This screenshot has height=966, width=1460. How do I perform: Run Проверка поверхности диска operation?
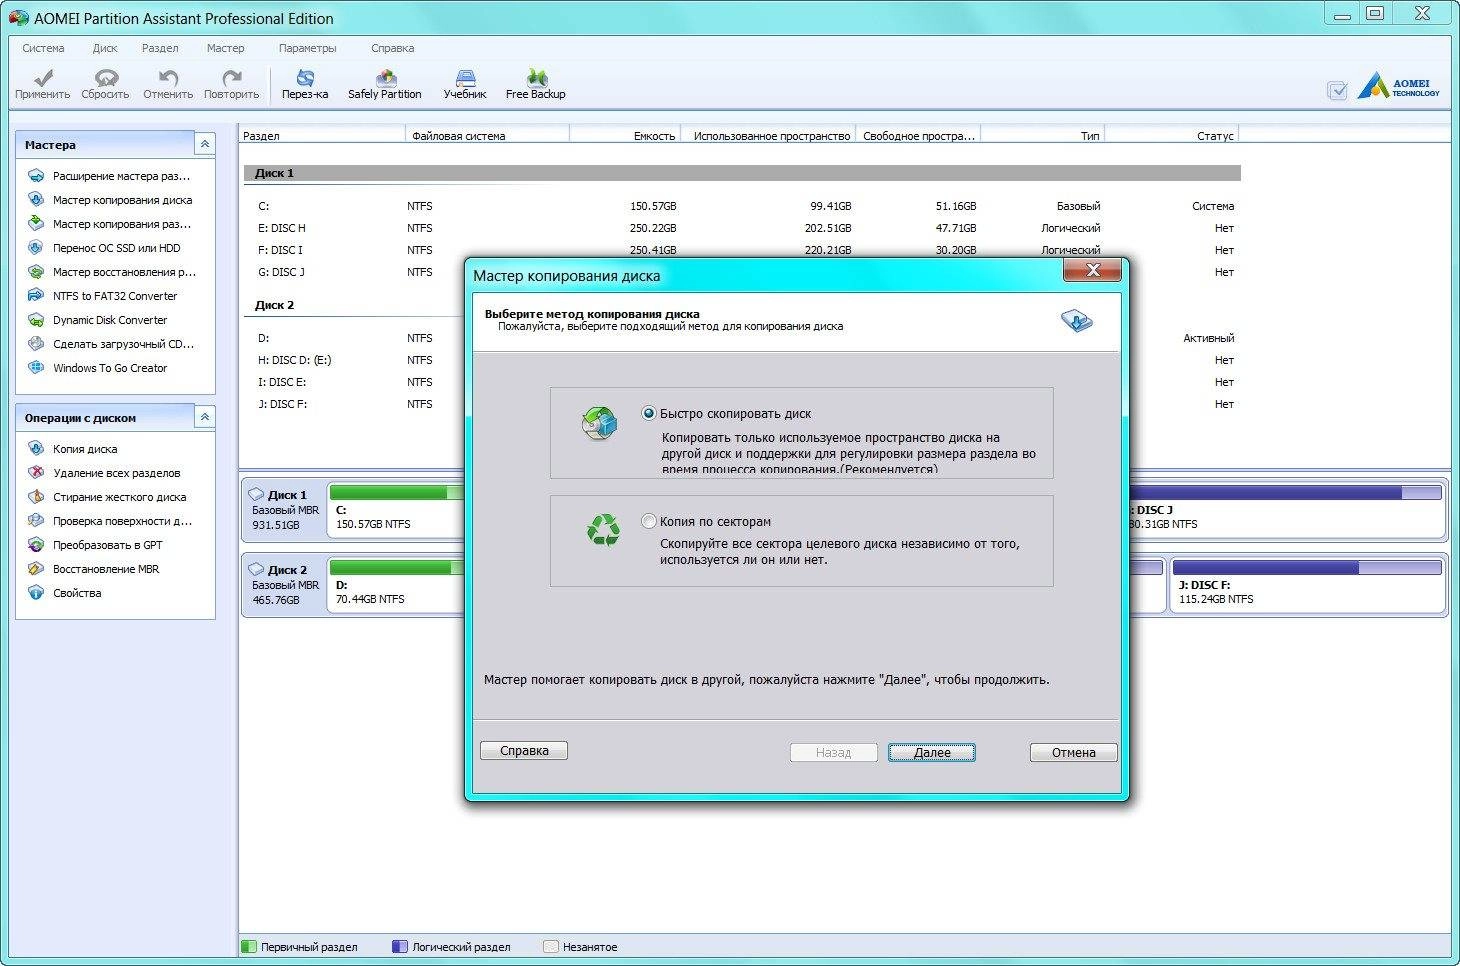[x=122, y=521]
